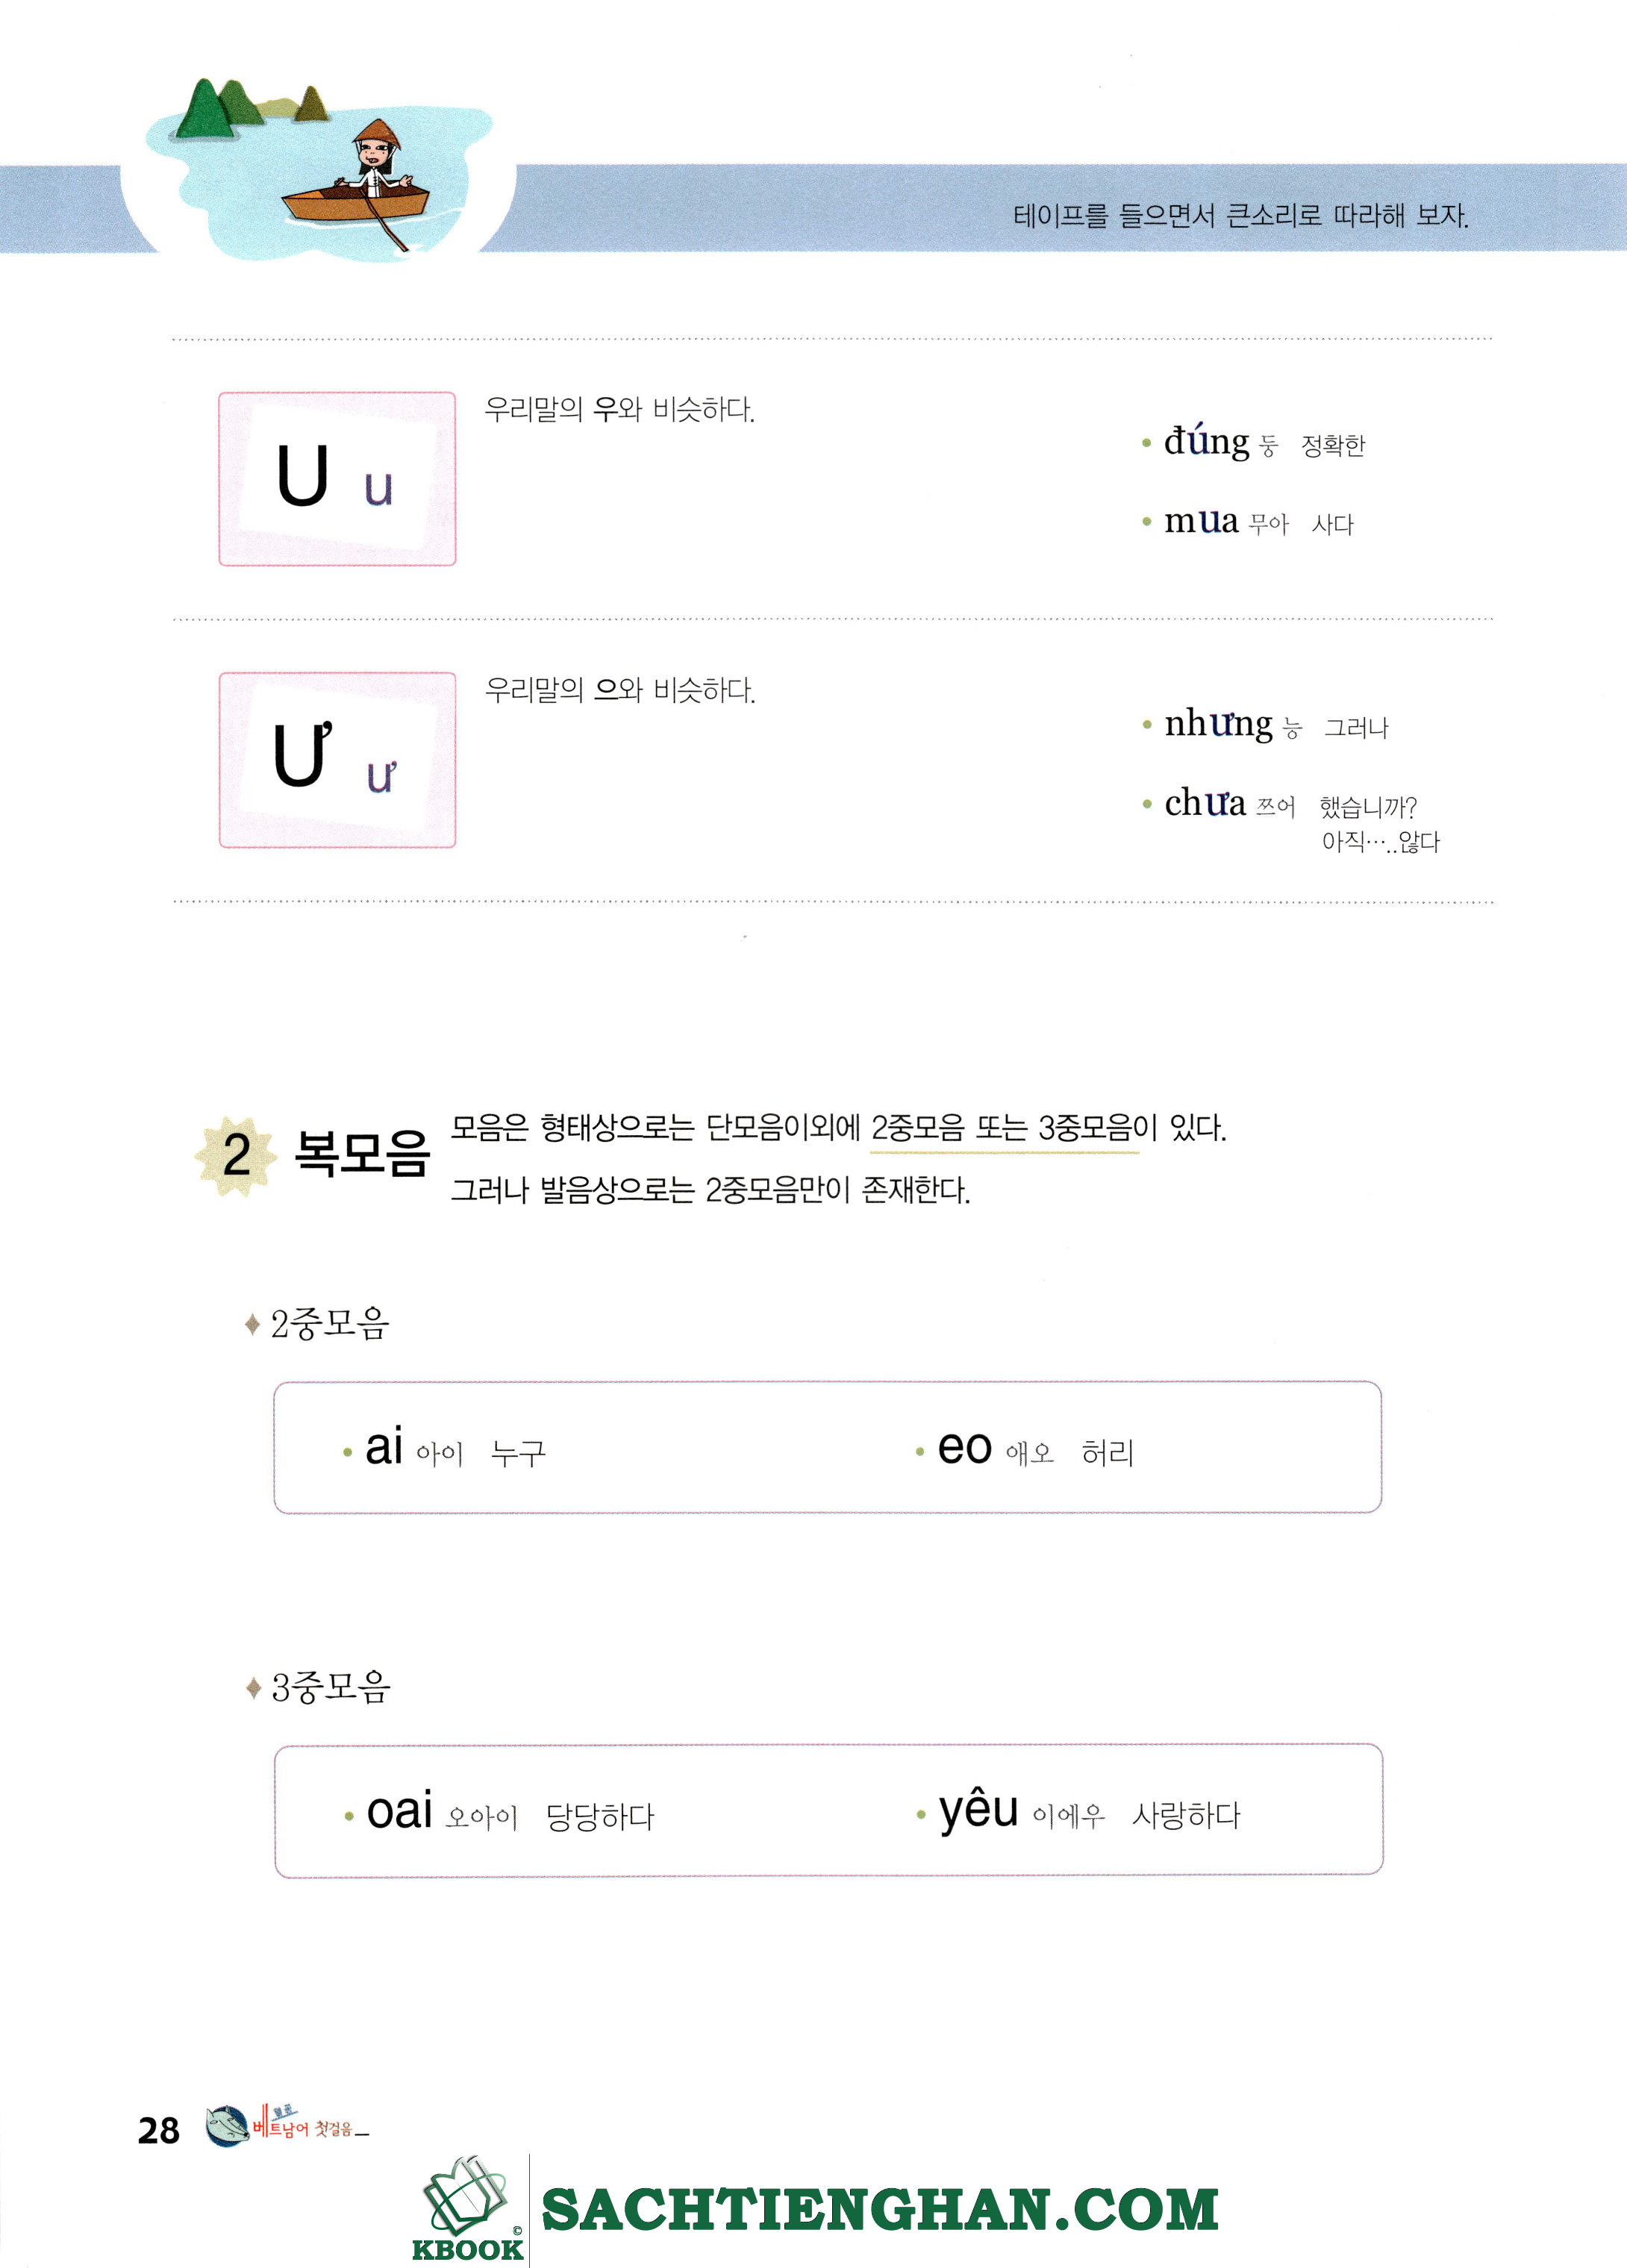
Task: Click the word nhưng
Action: [x=1218, y=724]
